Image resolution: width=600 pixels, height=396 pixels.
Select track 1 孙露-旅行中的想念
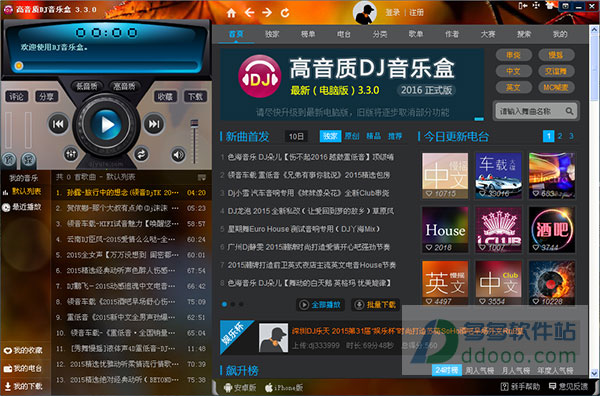(131, 192)
